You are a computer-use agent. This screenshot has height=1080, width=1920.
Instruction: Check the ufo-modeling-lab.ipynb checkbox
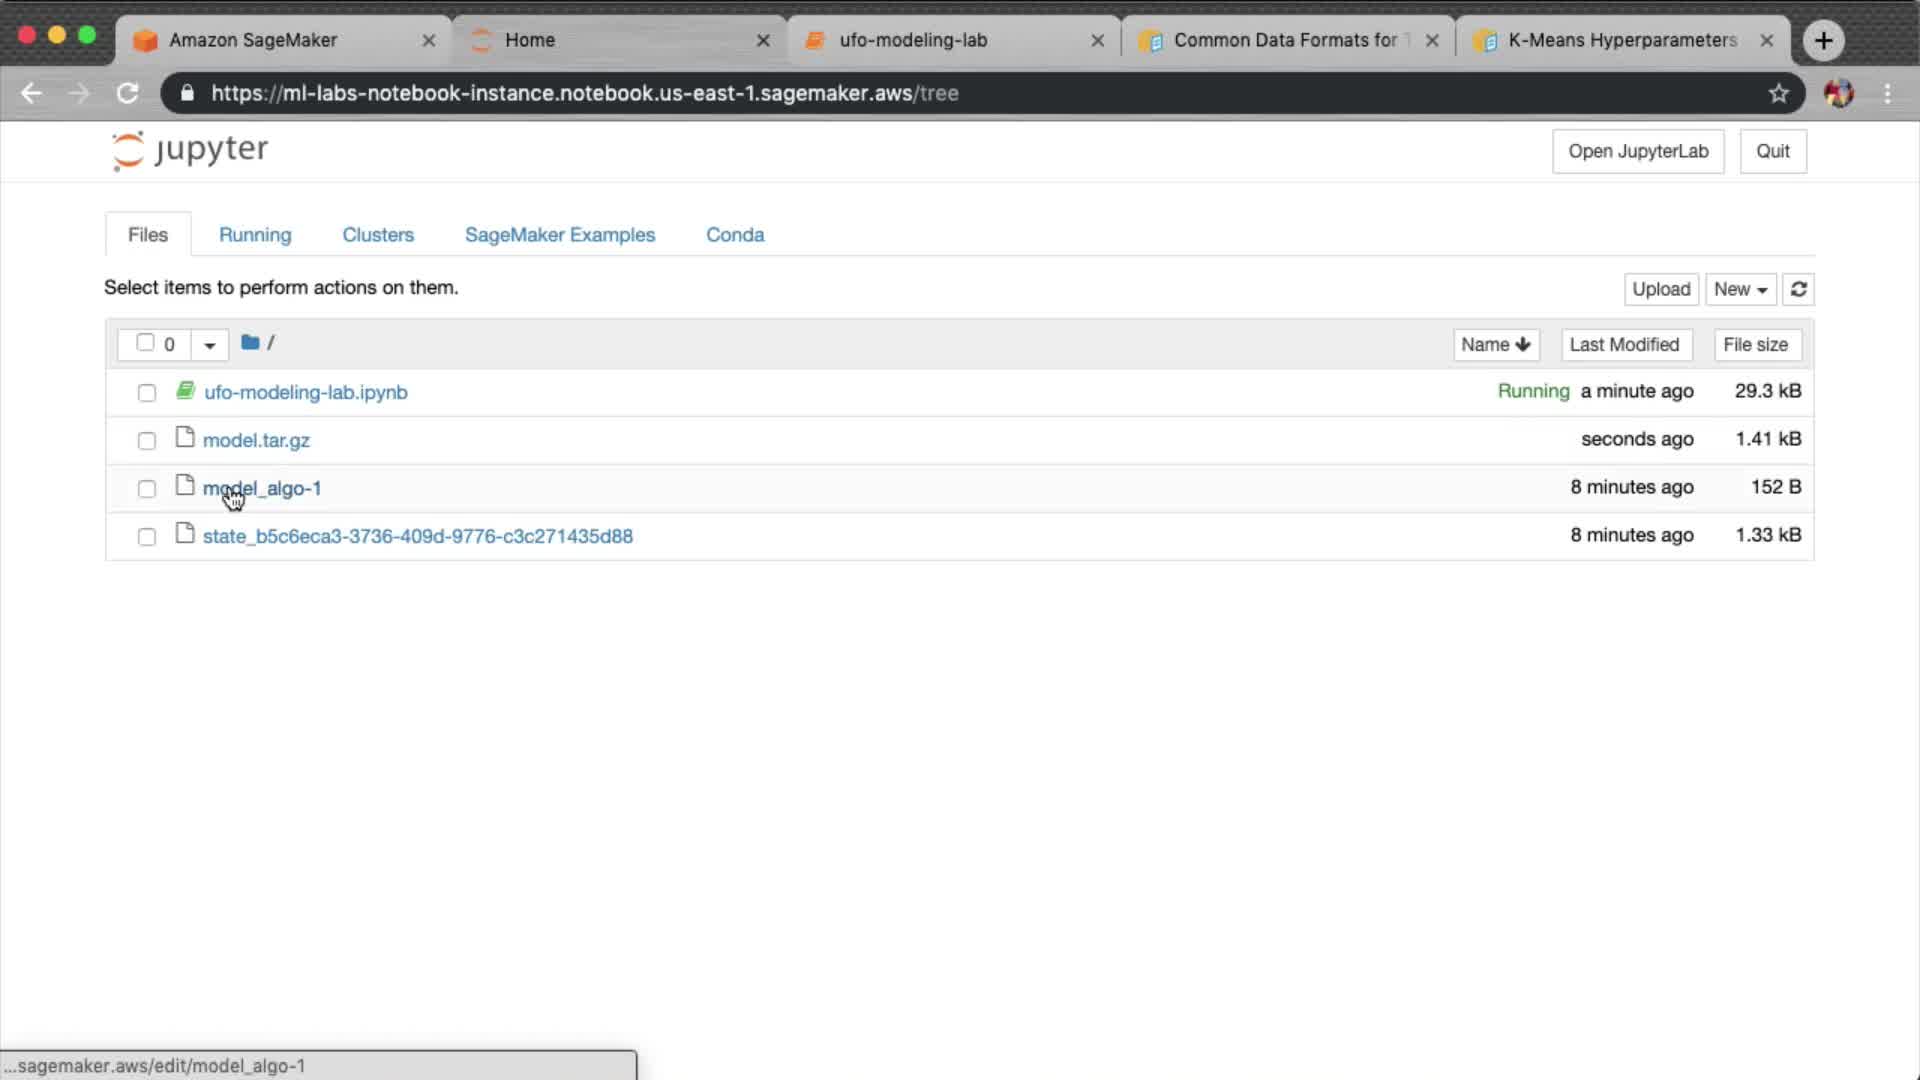(147, 393)
